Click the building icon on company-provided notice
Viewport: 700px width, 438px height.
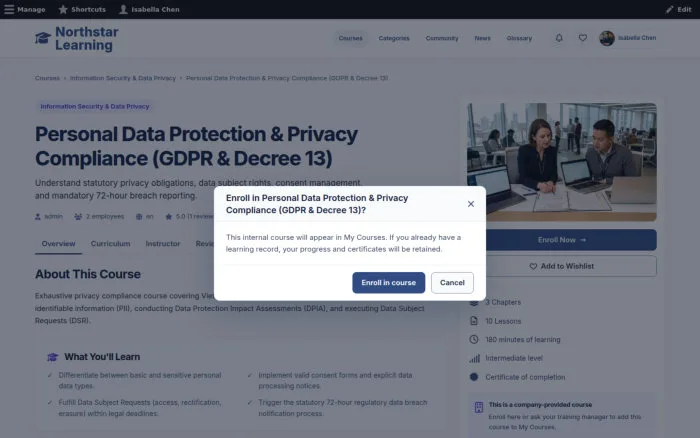tap(479, 407)
